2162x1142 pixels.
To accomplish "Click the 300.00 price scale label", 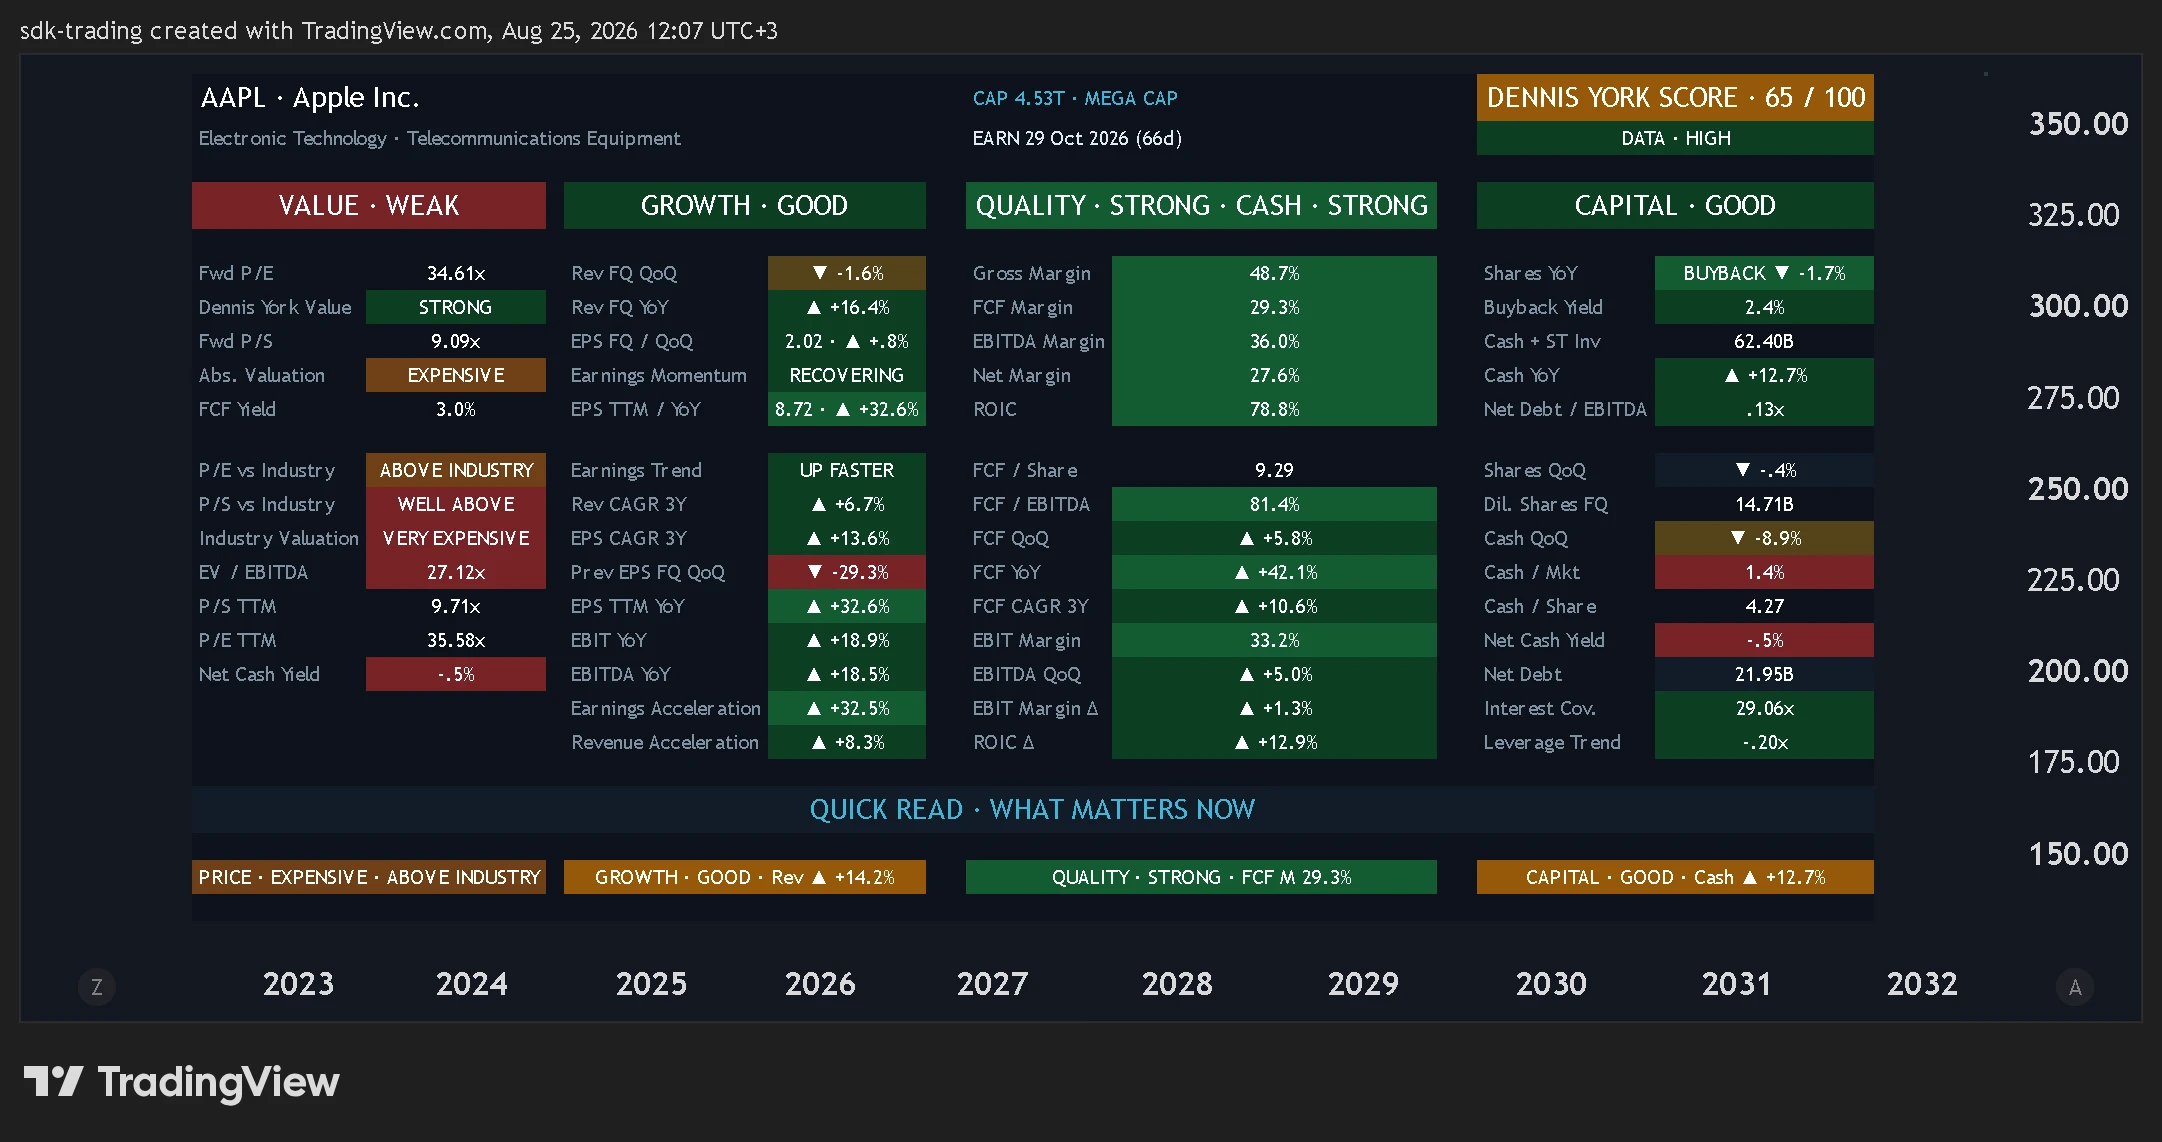I will click(x=2078, y=306).
